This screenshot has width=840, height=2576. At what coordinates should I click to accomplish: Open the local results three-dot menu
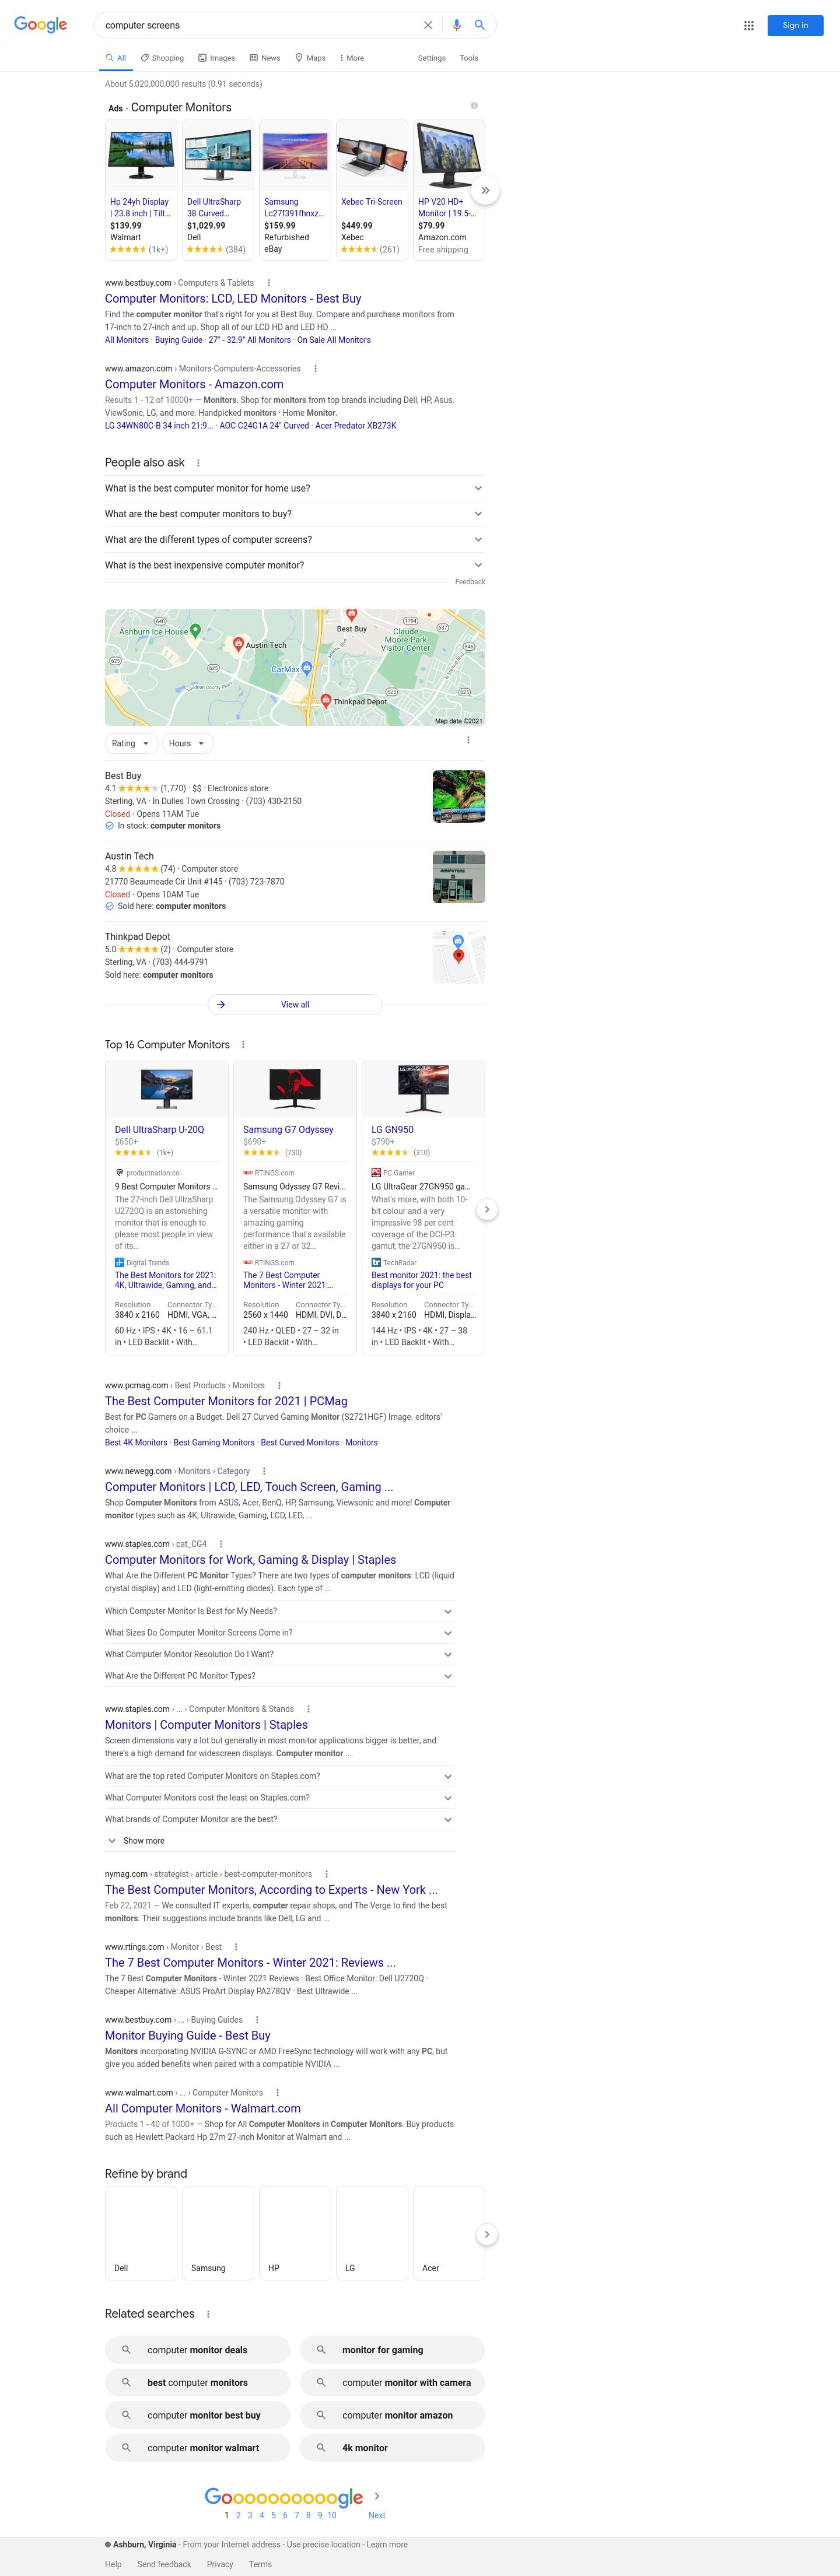468,740
